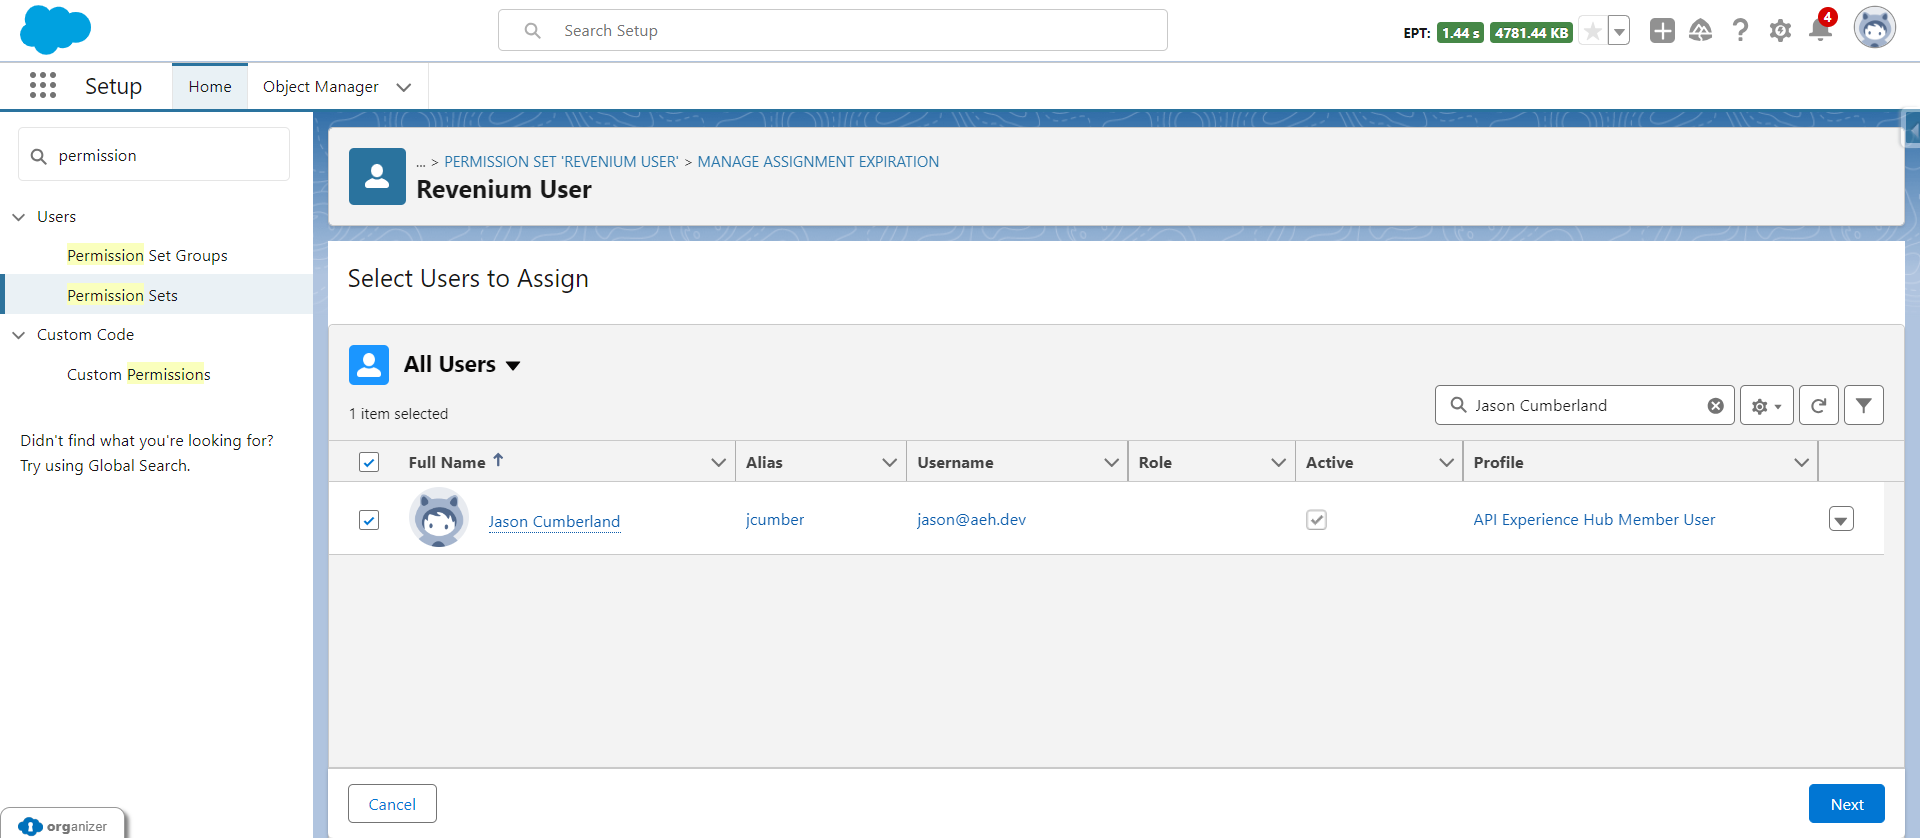Click the Search Setup input field
Screen dimensions: 1920x838
click(x=832, y=31)
